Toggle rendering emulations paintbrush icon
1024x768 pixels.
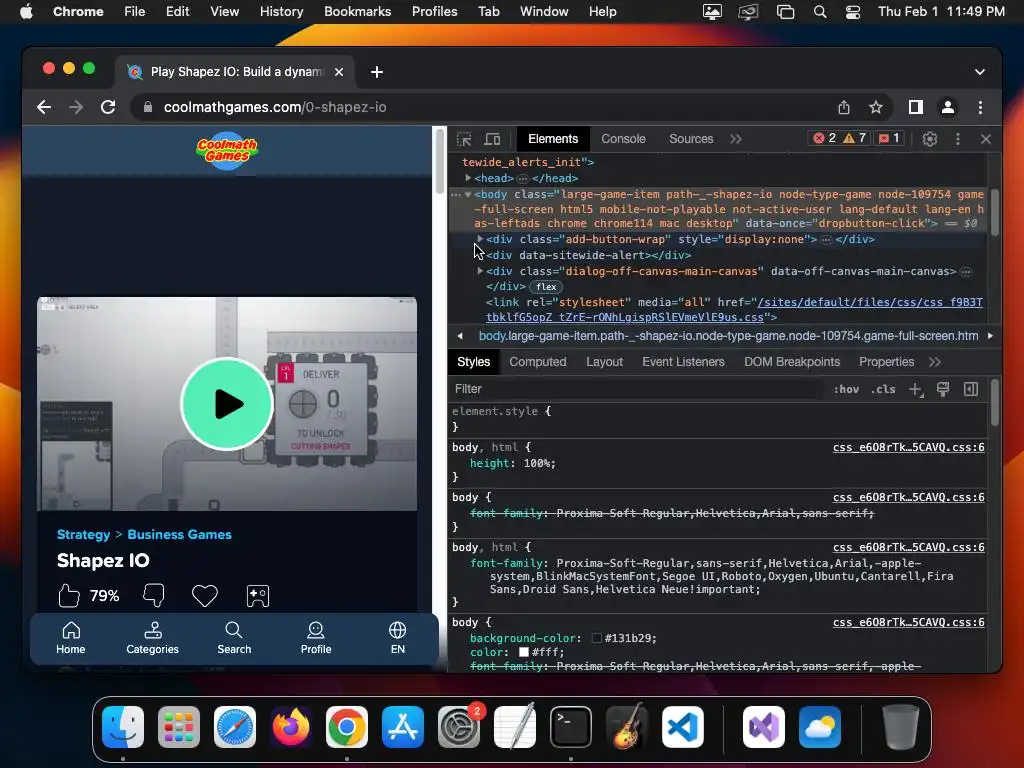point(942,389)
